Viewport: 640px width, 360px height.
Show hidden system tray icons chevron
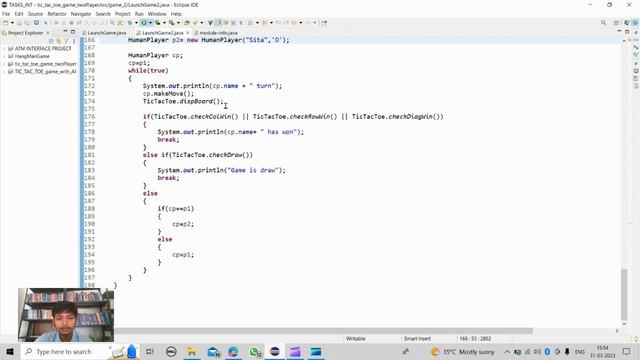pyautogui.click(x=507, y=351)
